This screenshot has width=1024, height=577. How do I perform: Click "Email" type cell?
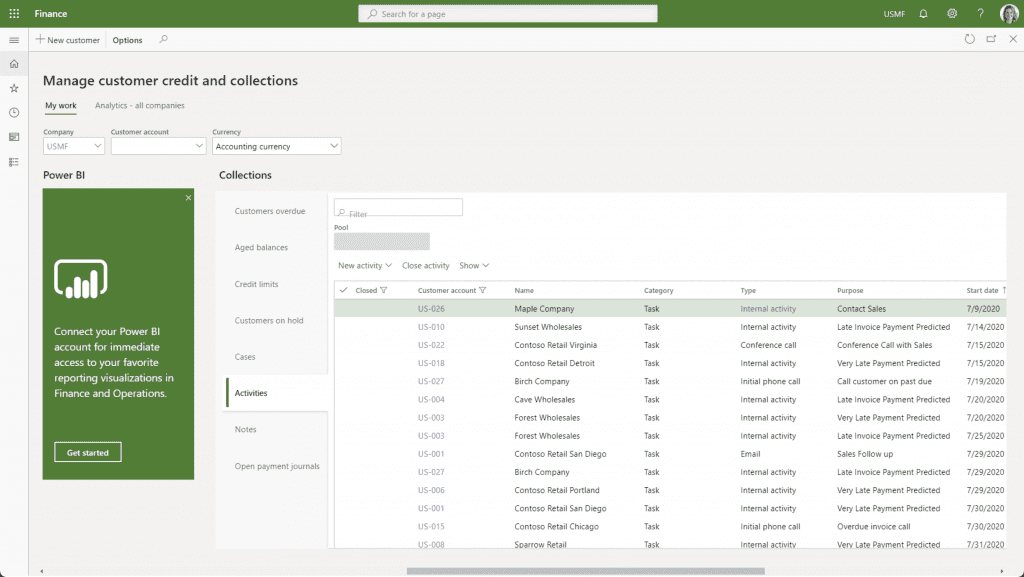pos(750,454)
